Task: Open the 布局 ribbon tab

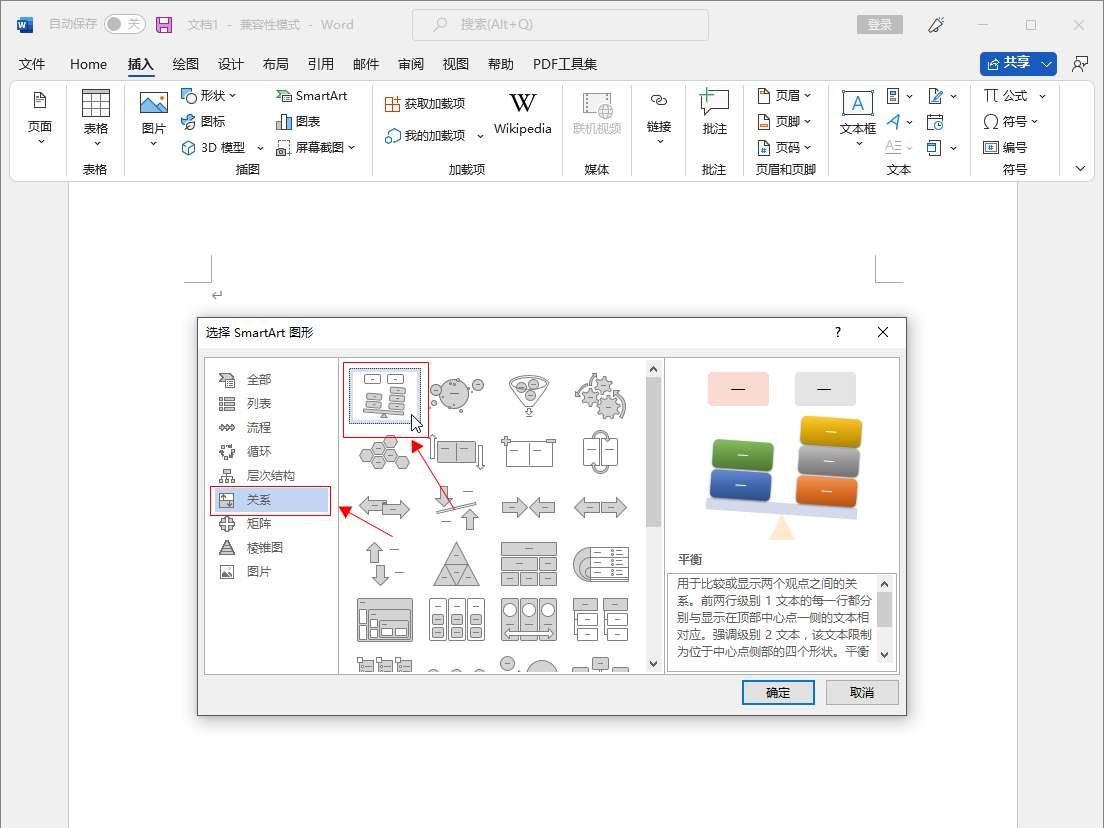Action: click(275, 64)
